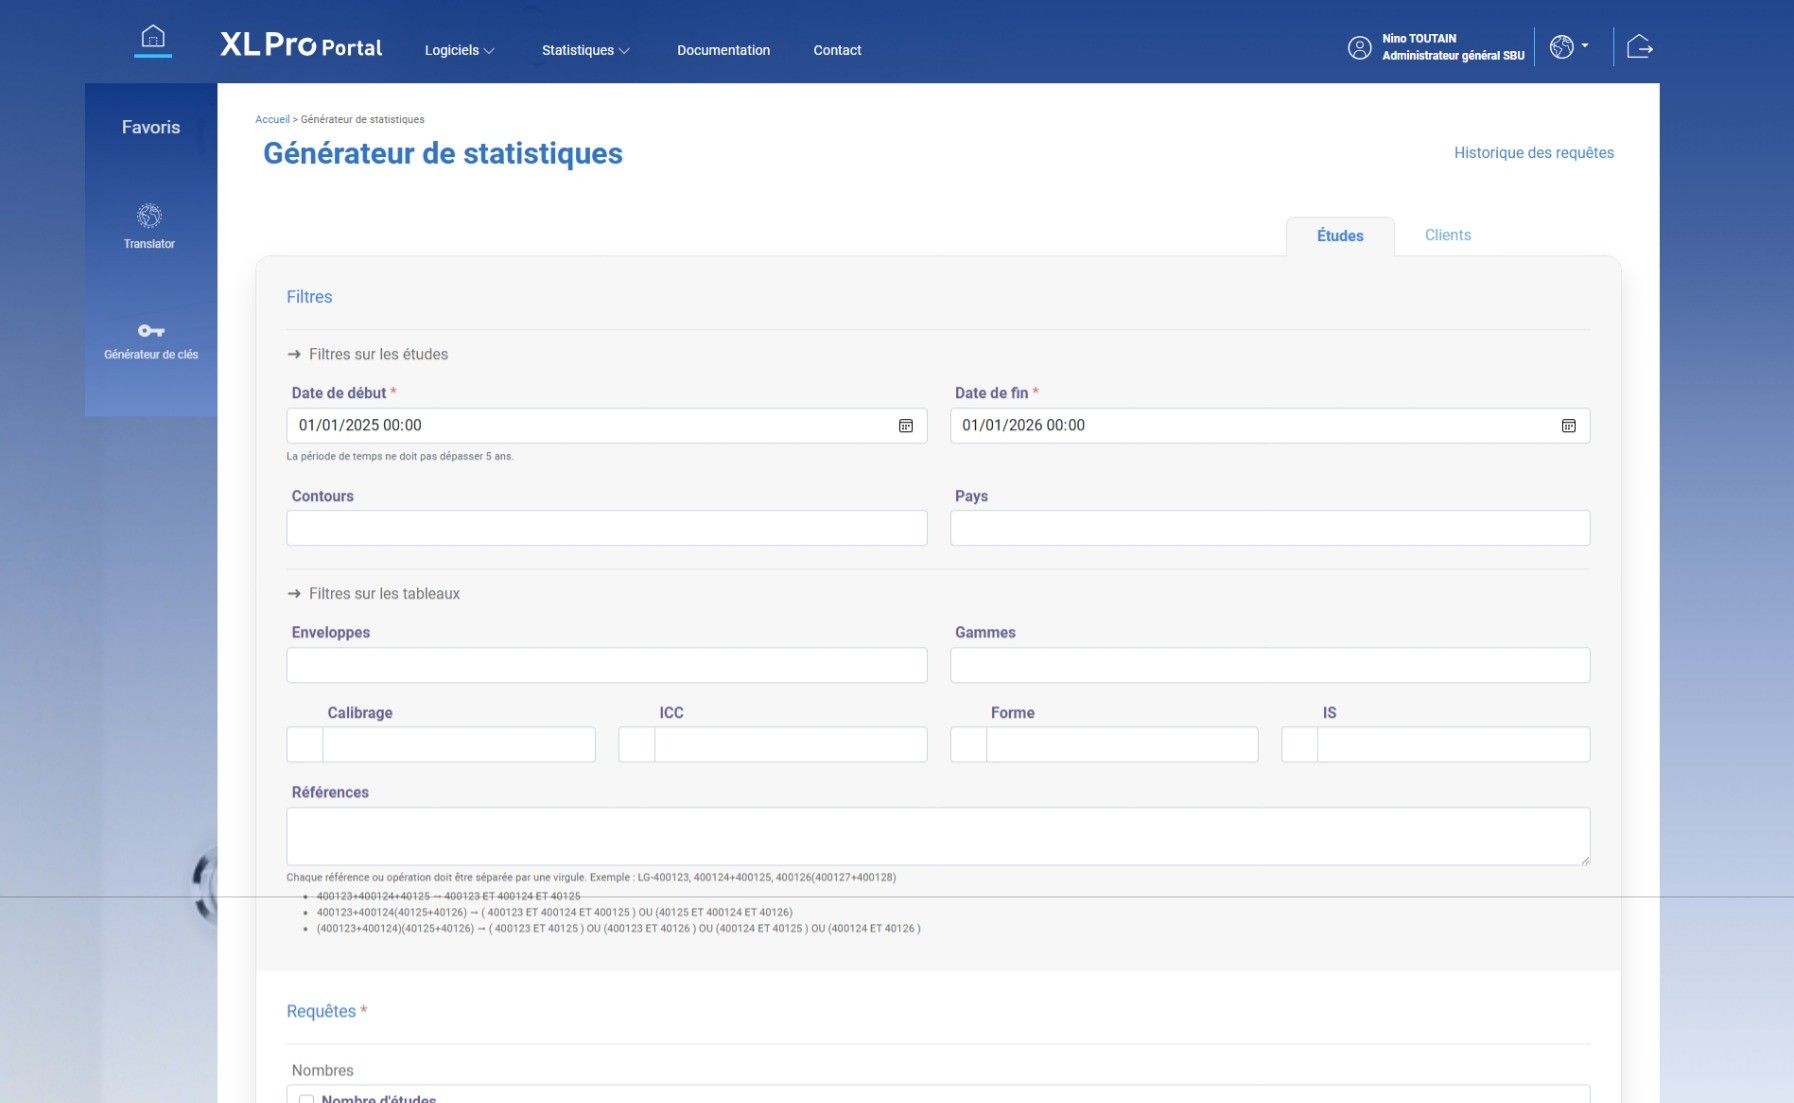Expand the Logiciels menu

(x=459, y=50)
